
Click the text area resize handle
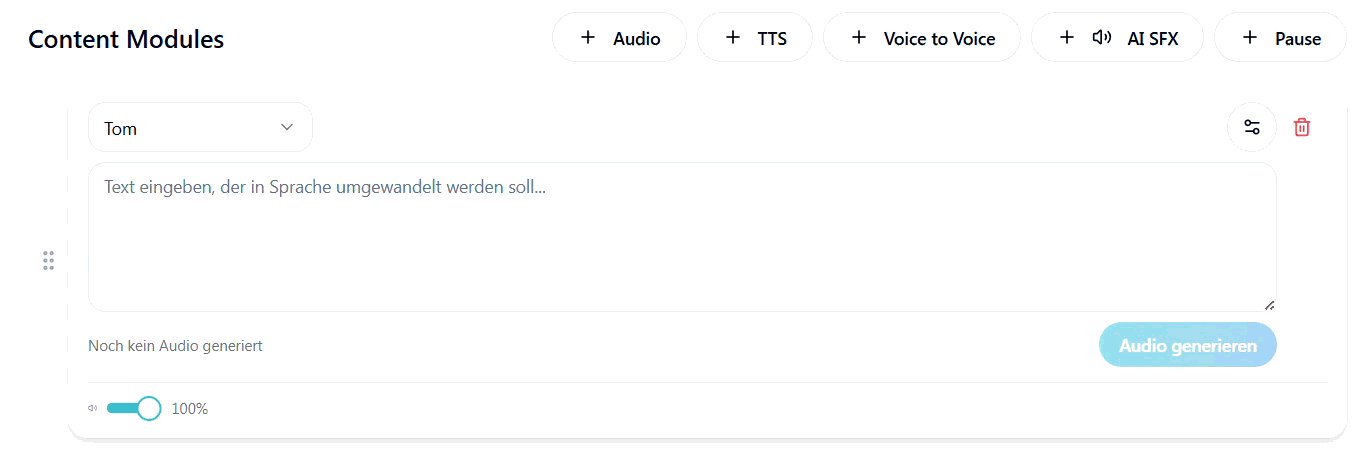coord(1269,304)
